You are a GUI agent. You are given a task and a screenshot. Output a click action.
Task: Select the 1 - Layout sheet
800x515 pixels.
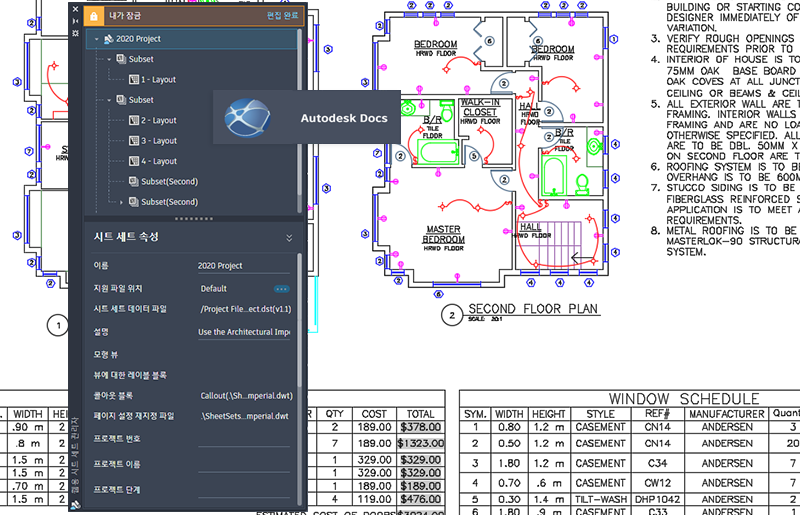pyautogui.click(x=158, y=80)
